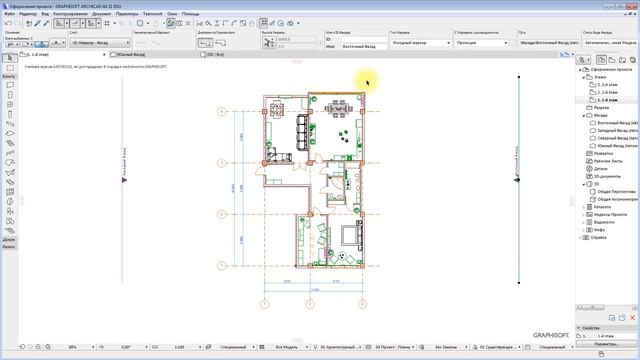The height and width of the screenshot is (360, 640).
Task: Open the 'Редактор' menu
Action: point(28,14)
